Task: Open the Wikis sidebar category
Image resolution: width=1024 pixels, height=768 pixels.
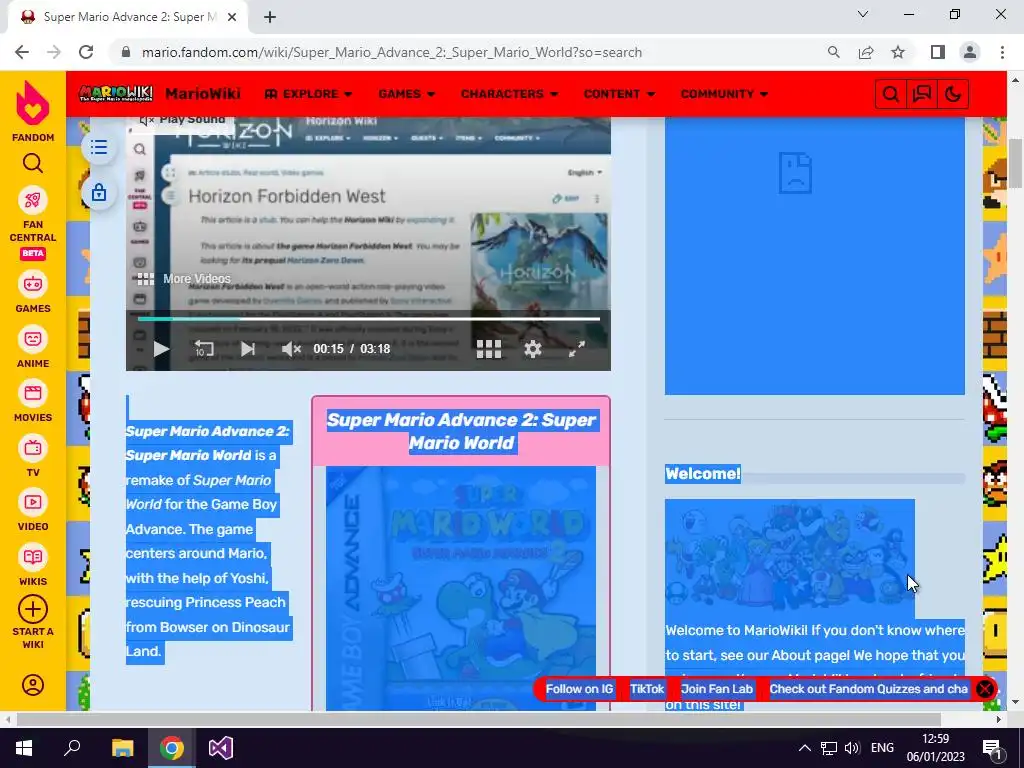Action: coord(33,566)
